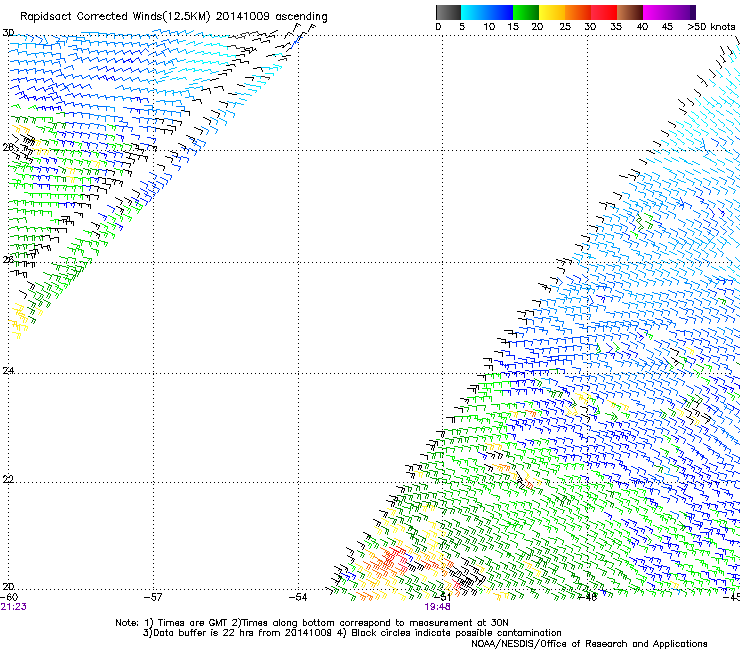Click the legend tick label 25
Viewport: 740px width, 650px height.
click(x=565, y=27)
